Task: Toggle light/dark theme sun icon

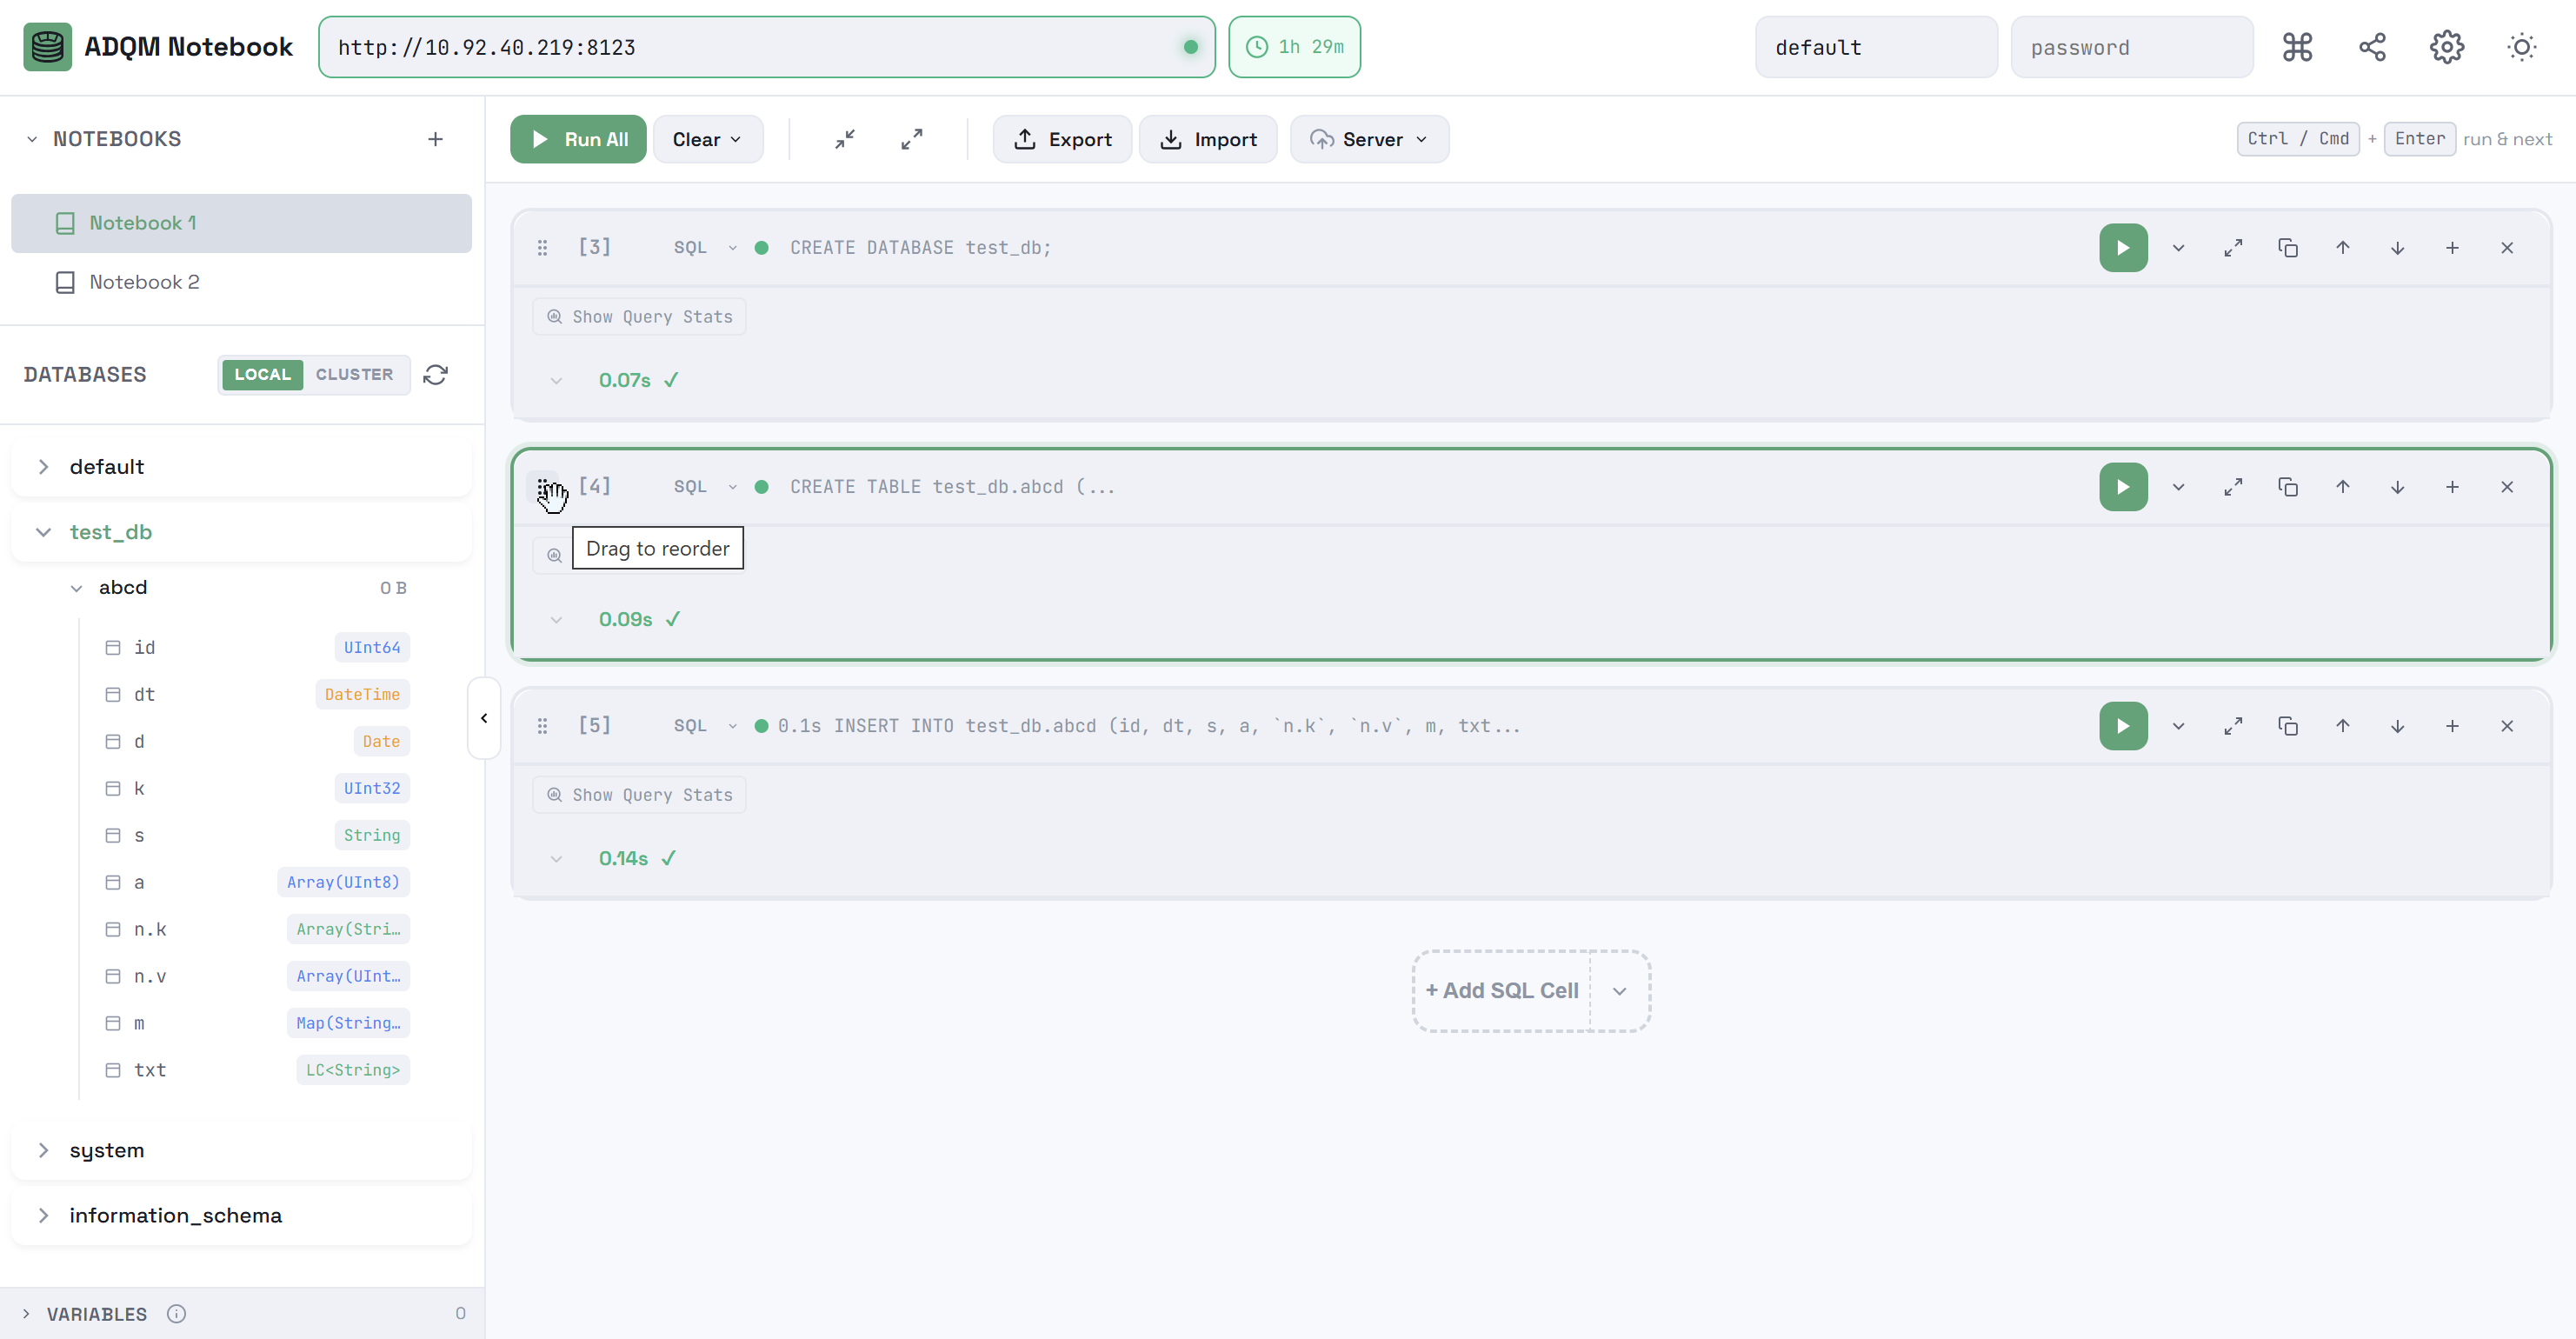Action: point(2521,47)
